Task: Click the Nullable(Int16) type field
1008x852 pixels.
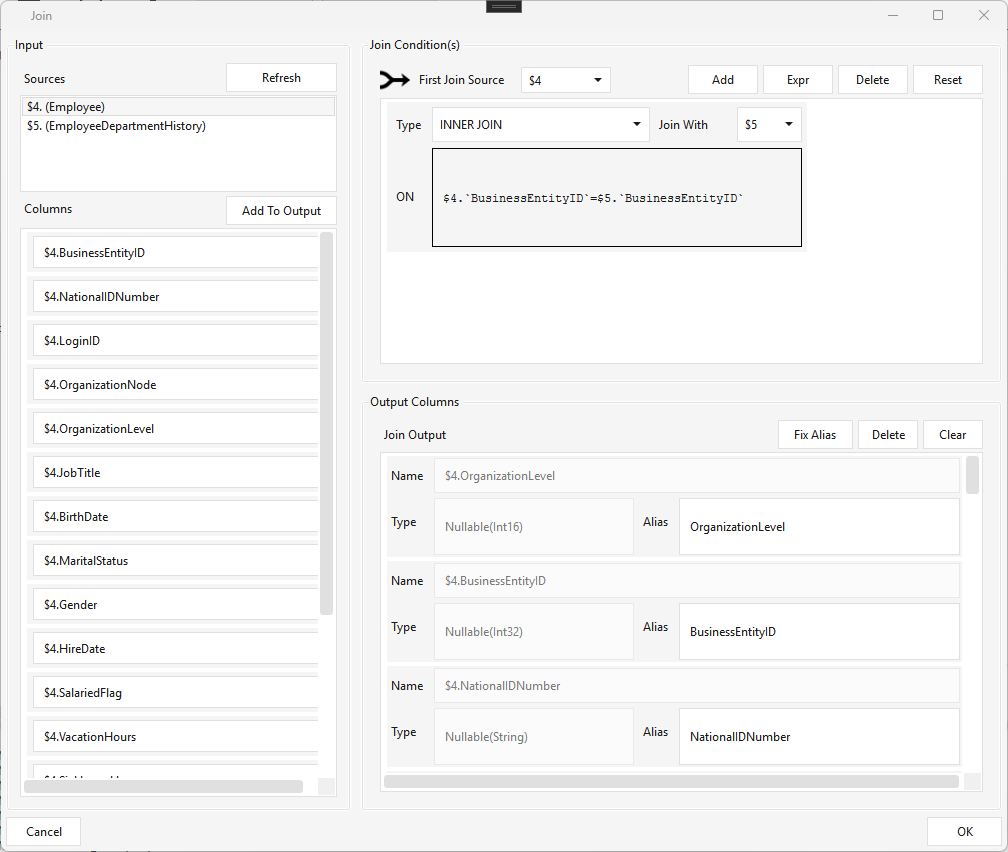Action: [534, 527]
